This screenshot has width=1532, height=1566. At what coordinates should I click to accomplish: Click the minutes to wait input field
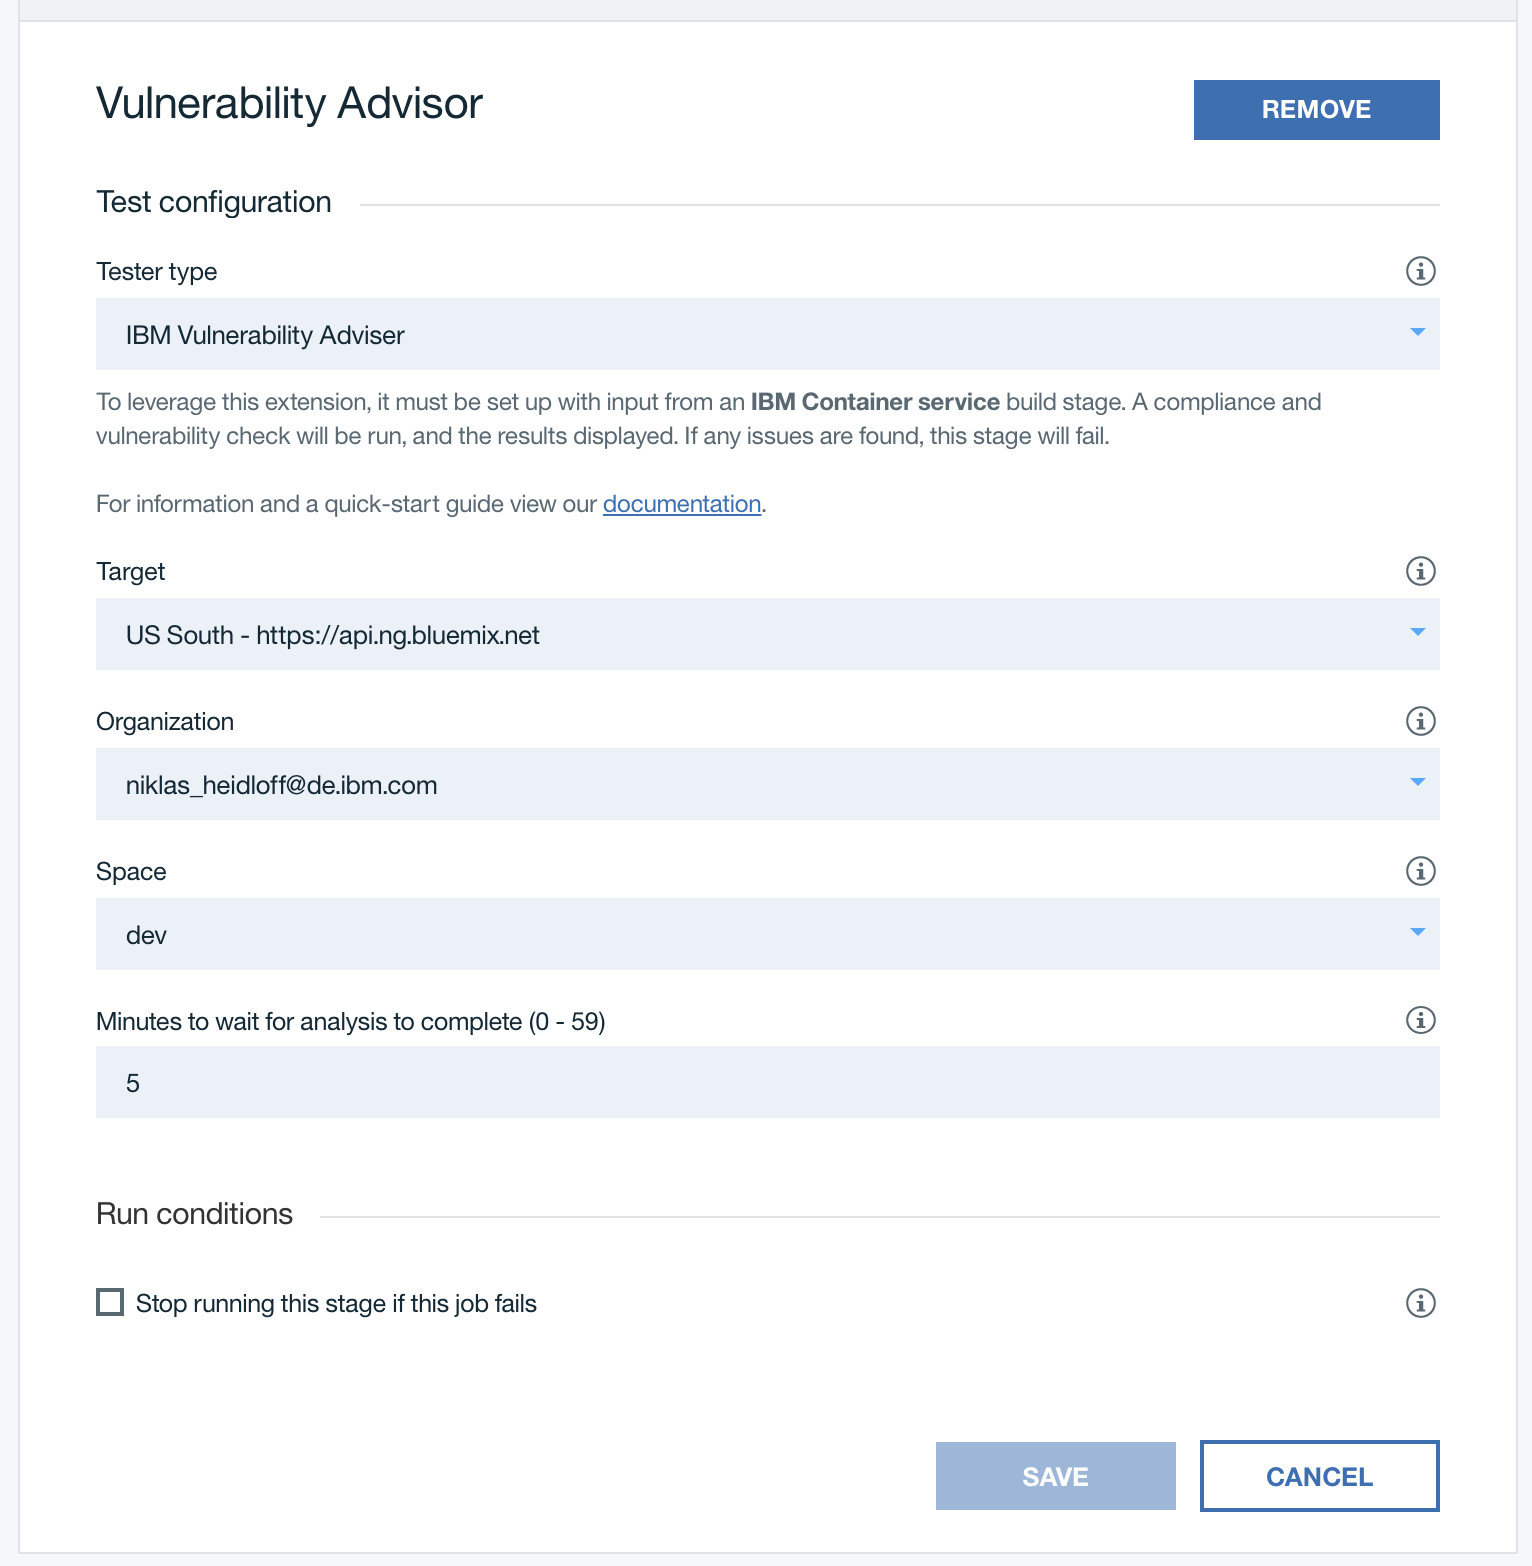coord(767,1082)
